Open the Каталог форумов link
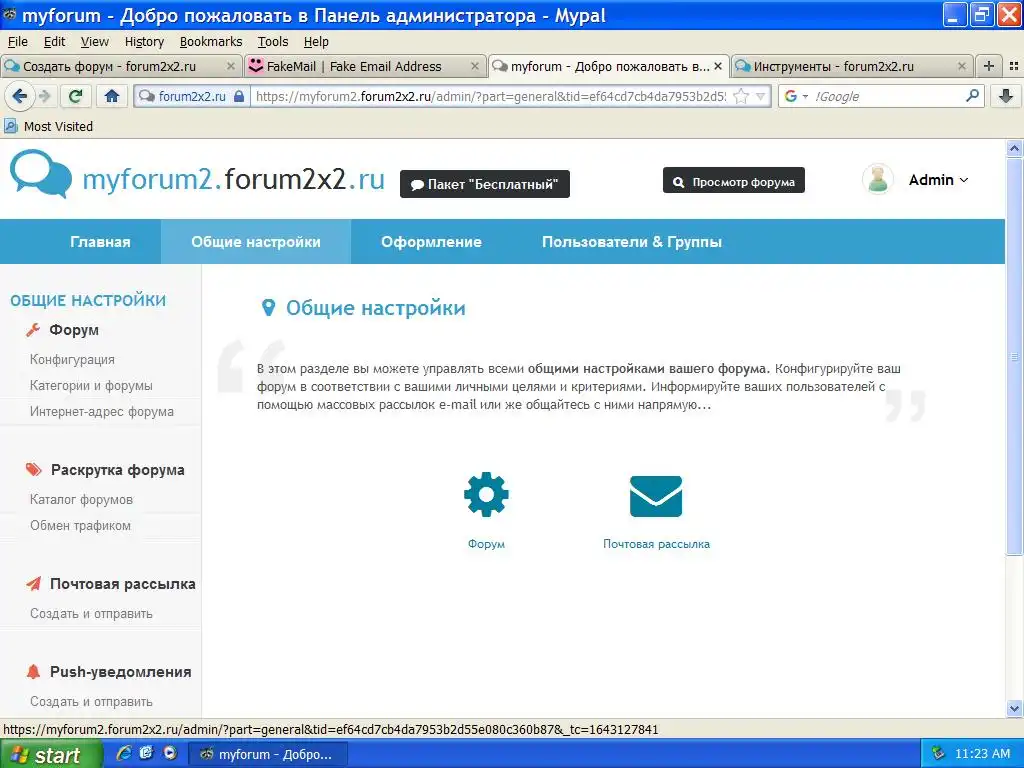Viewport: 1024px width, 768px height. point(81,499)
